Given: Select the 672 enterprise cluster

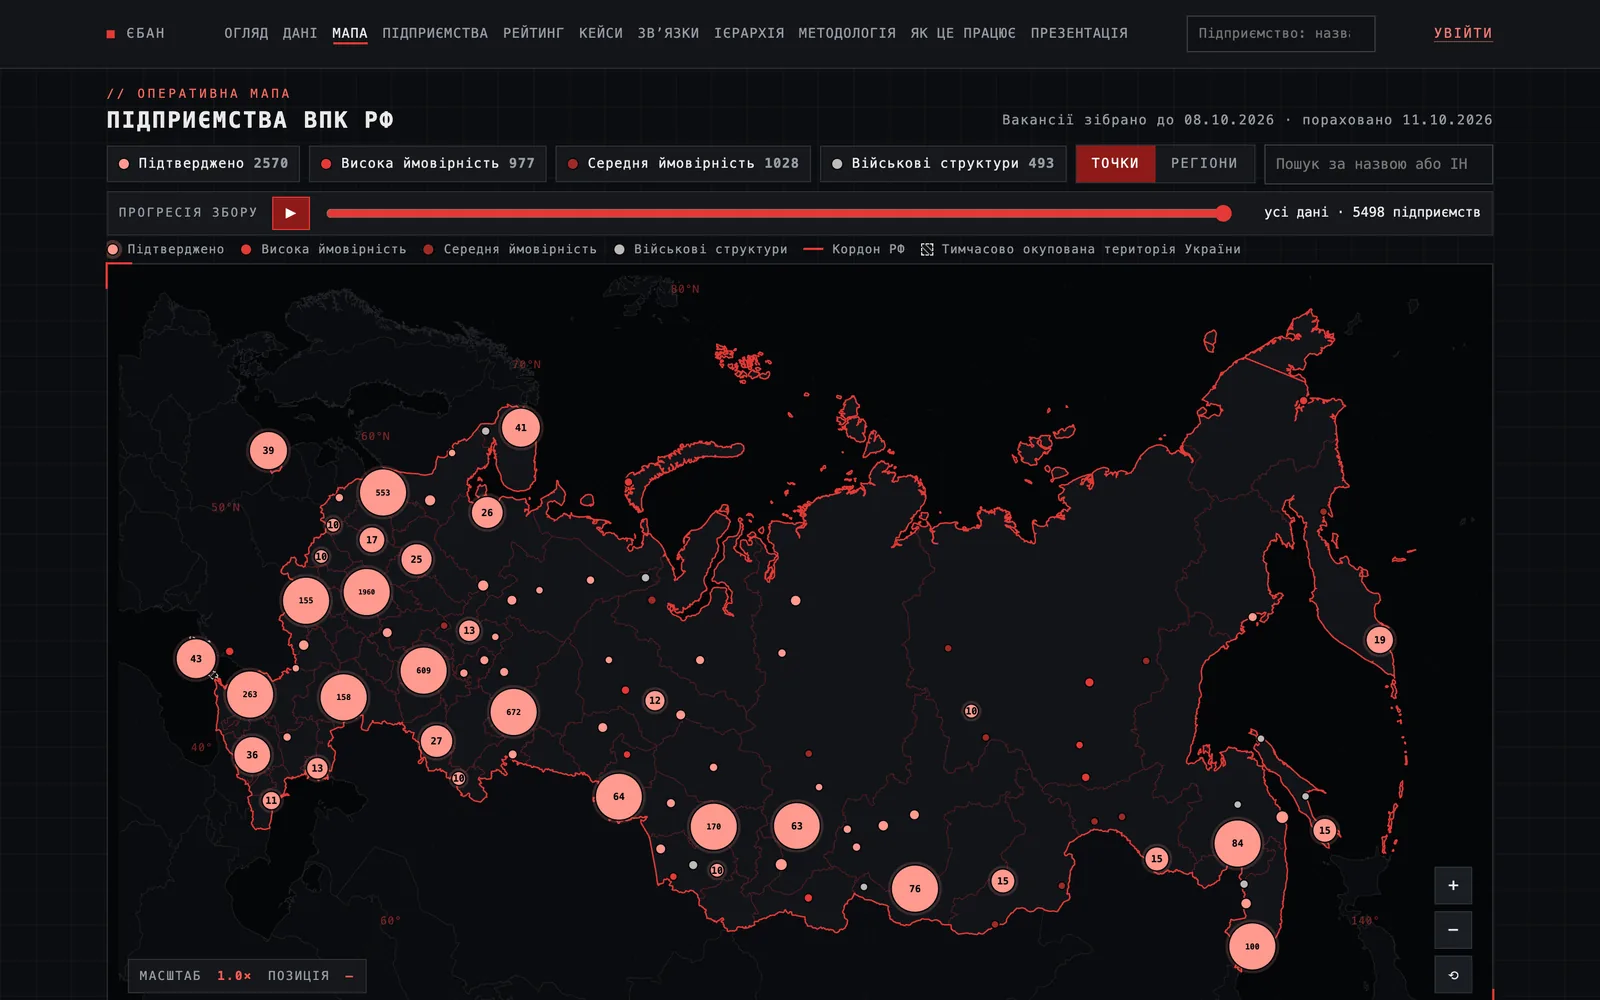Looking at the screenshot, I should 513,712.
